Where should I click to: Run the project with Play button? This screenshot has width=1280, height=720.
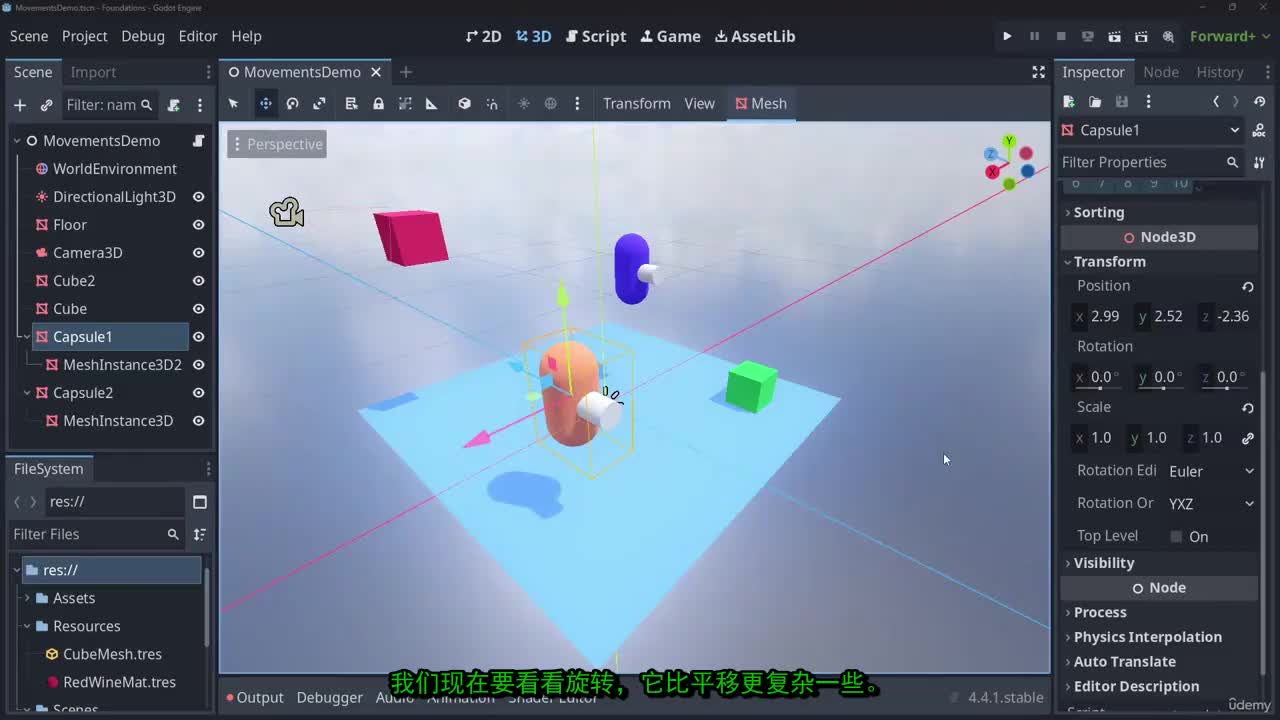point(1007,36)
